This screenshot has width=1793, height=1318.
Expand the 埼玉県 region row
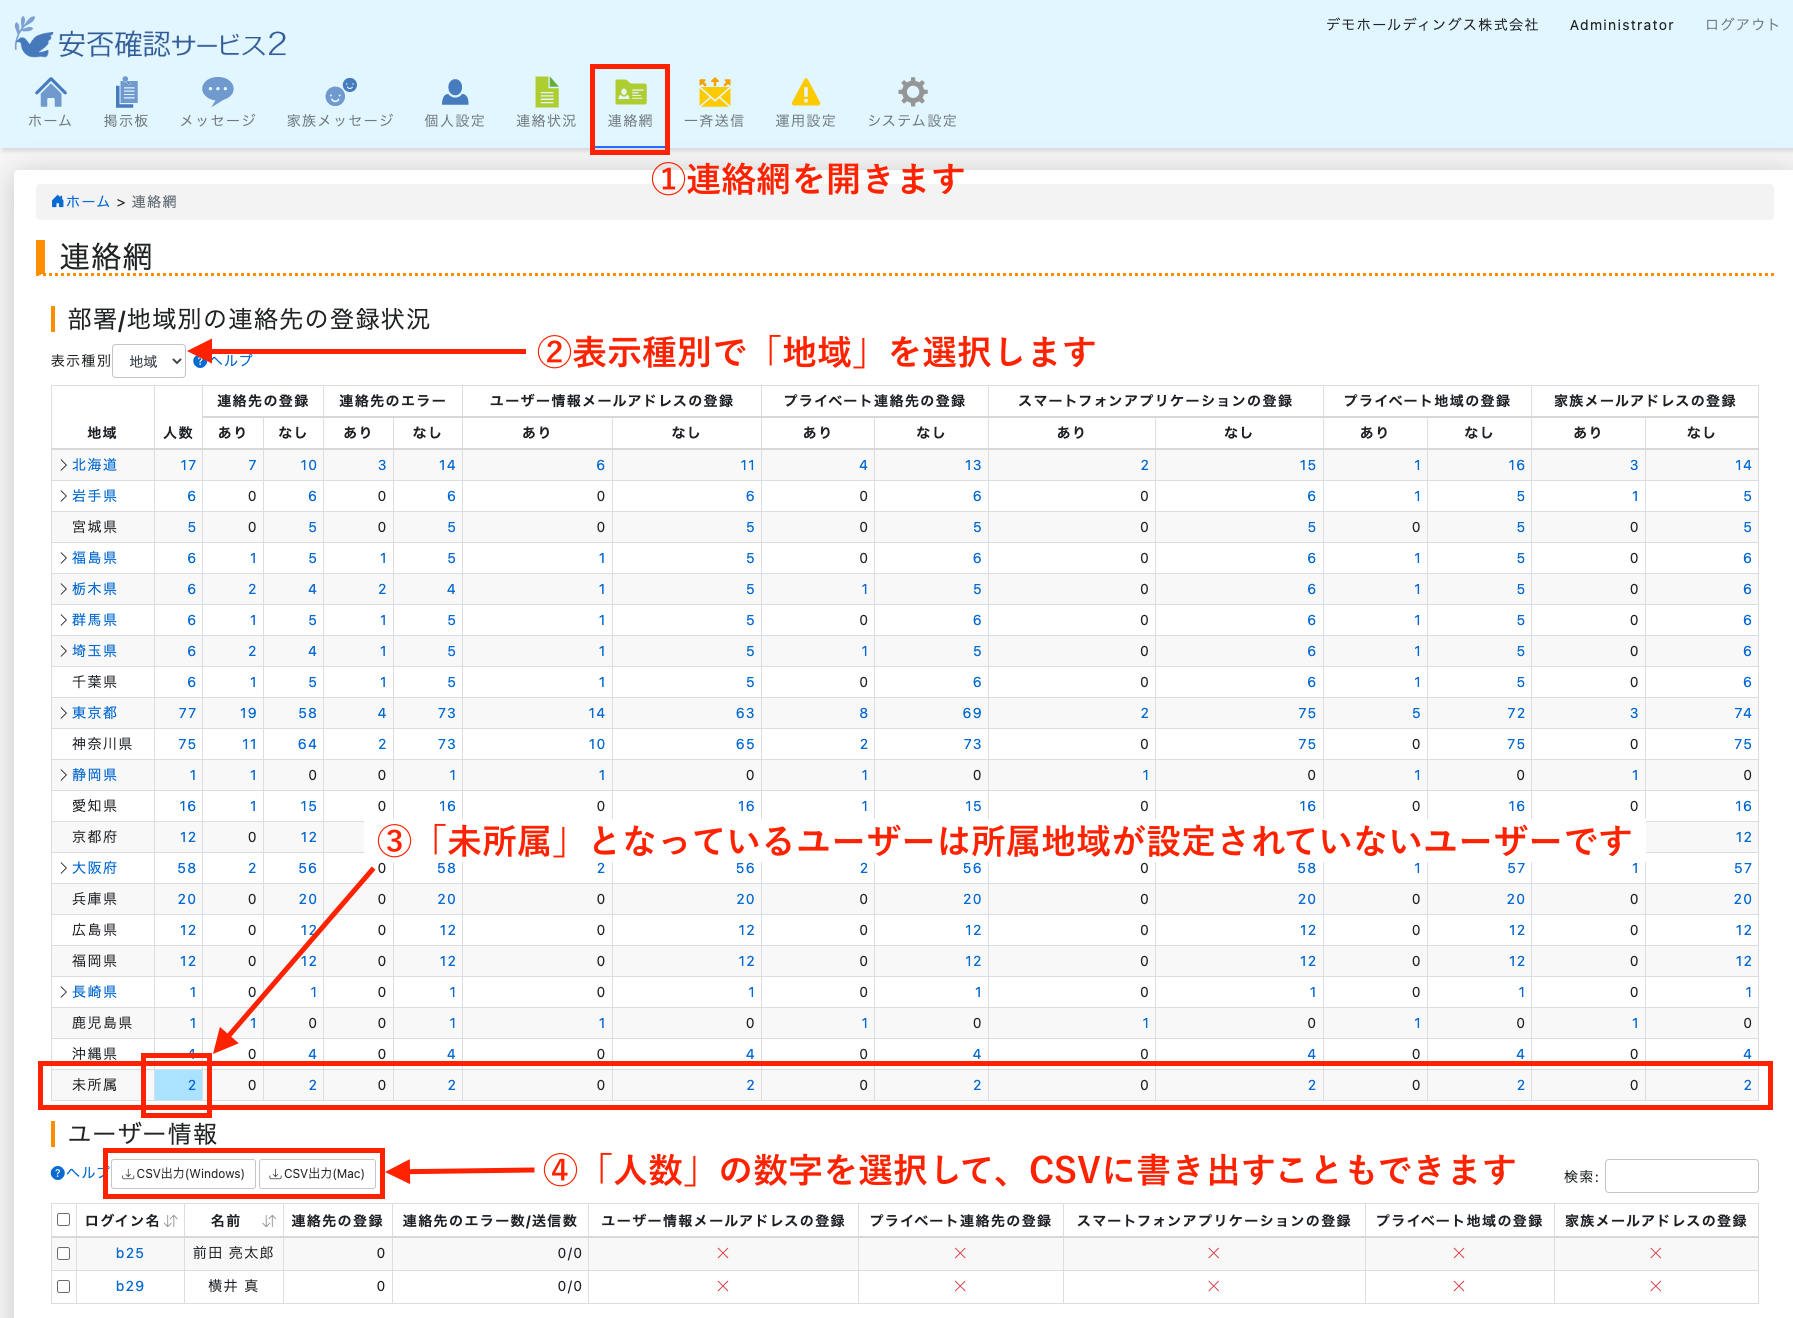(x=64, y=651)
